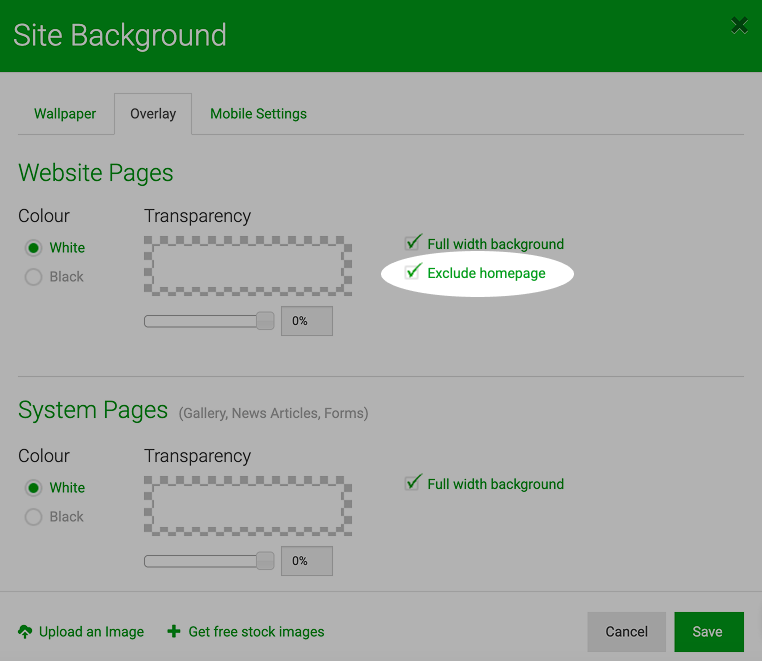
Task: Click the Upload an Image link
Action: [91, 632]
